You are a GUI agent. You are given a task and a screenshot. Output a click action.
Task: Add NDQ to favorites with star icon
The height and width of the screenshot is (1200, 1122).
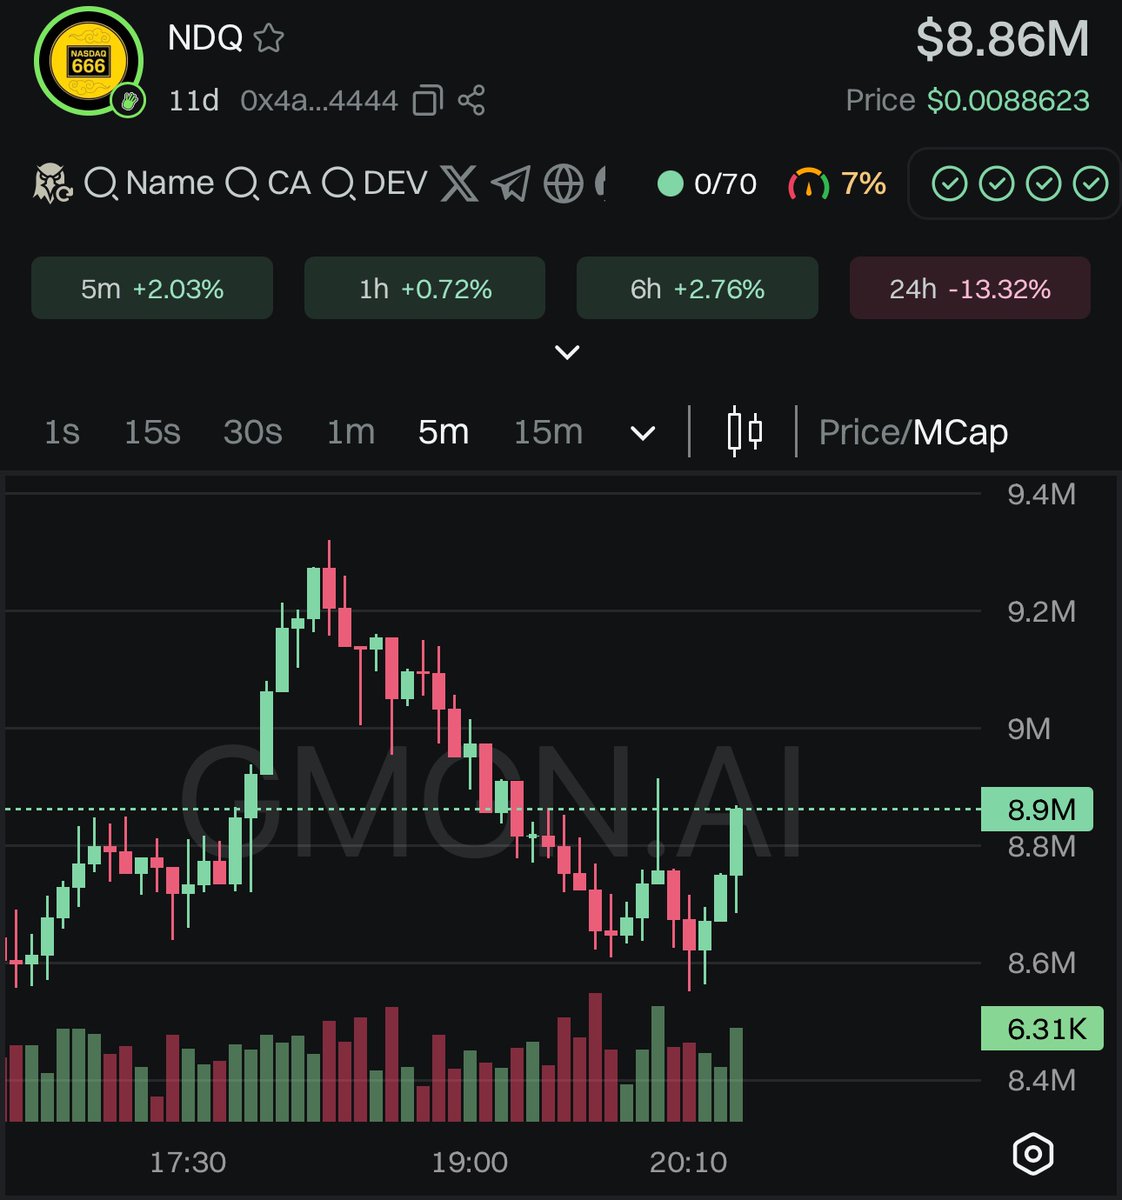pyautogui.click(x=269, y=39)
